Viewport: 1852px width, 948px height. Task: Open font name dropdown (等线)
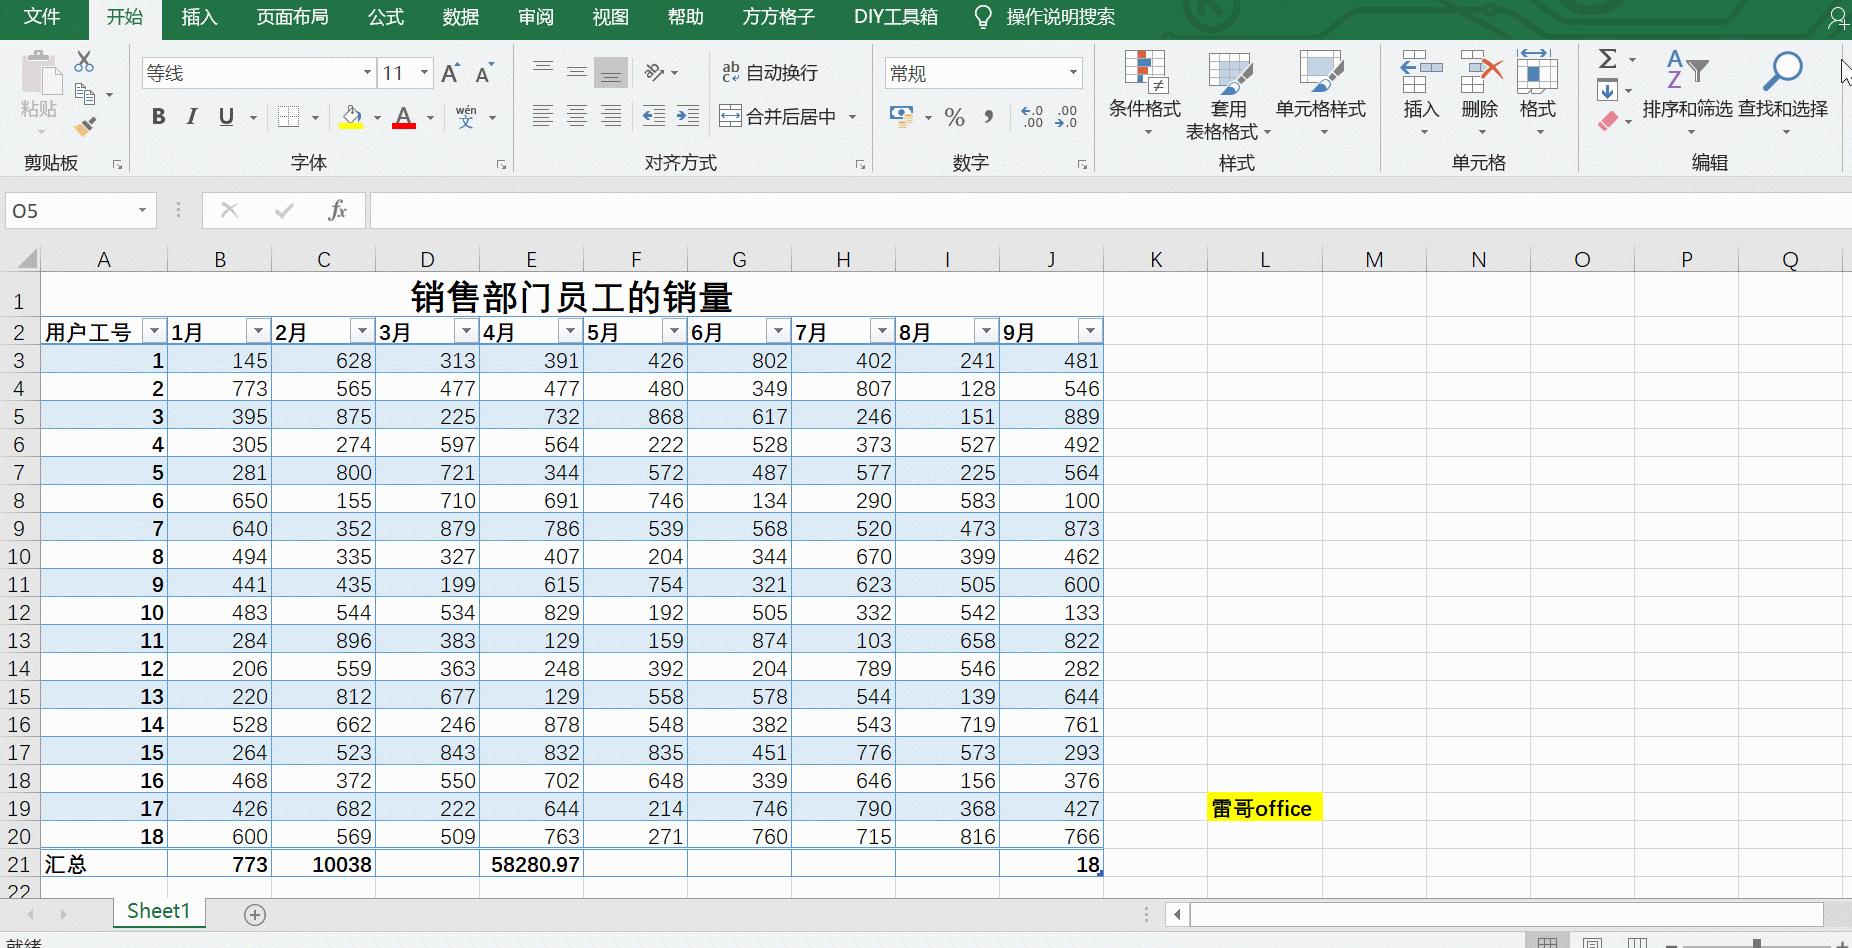tap(367, 73)
